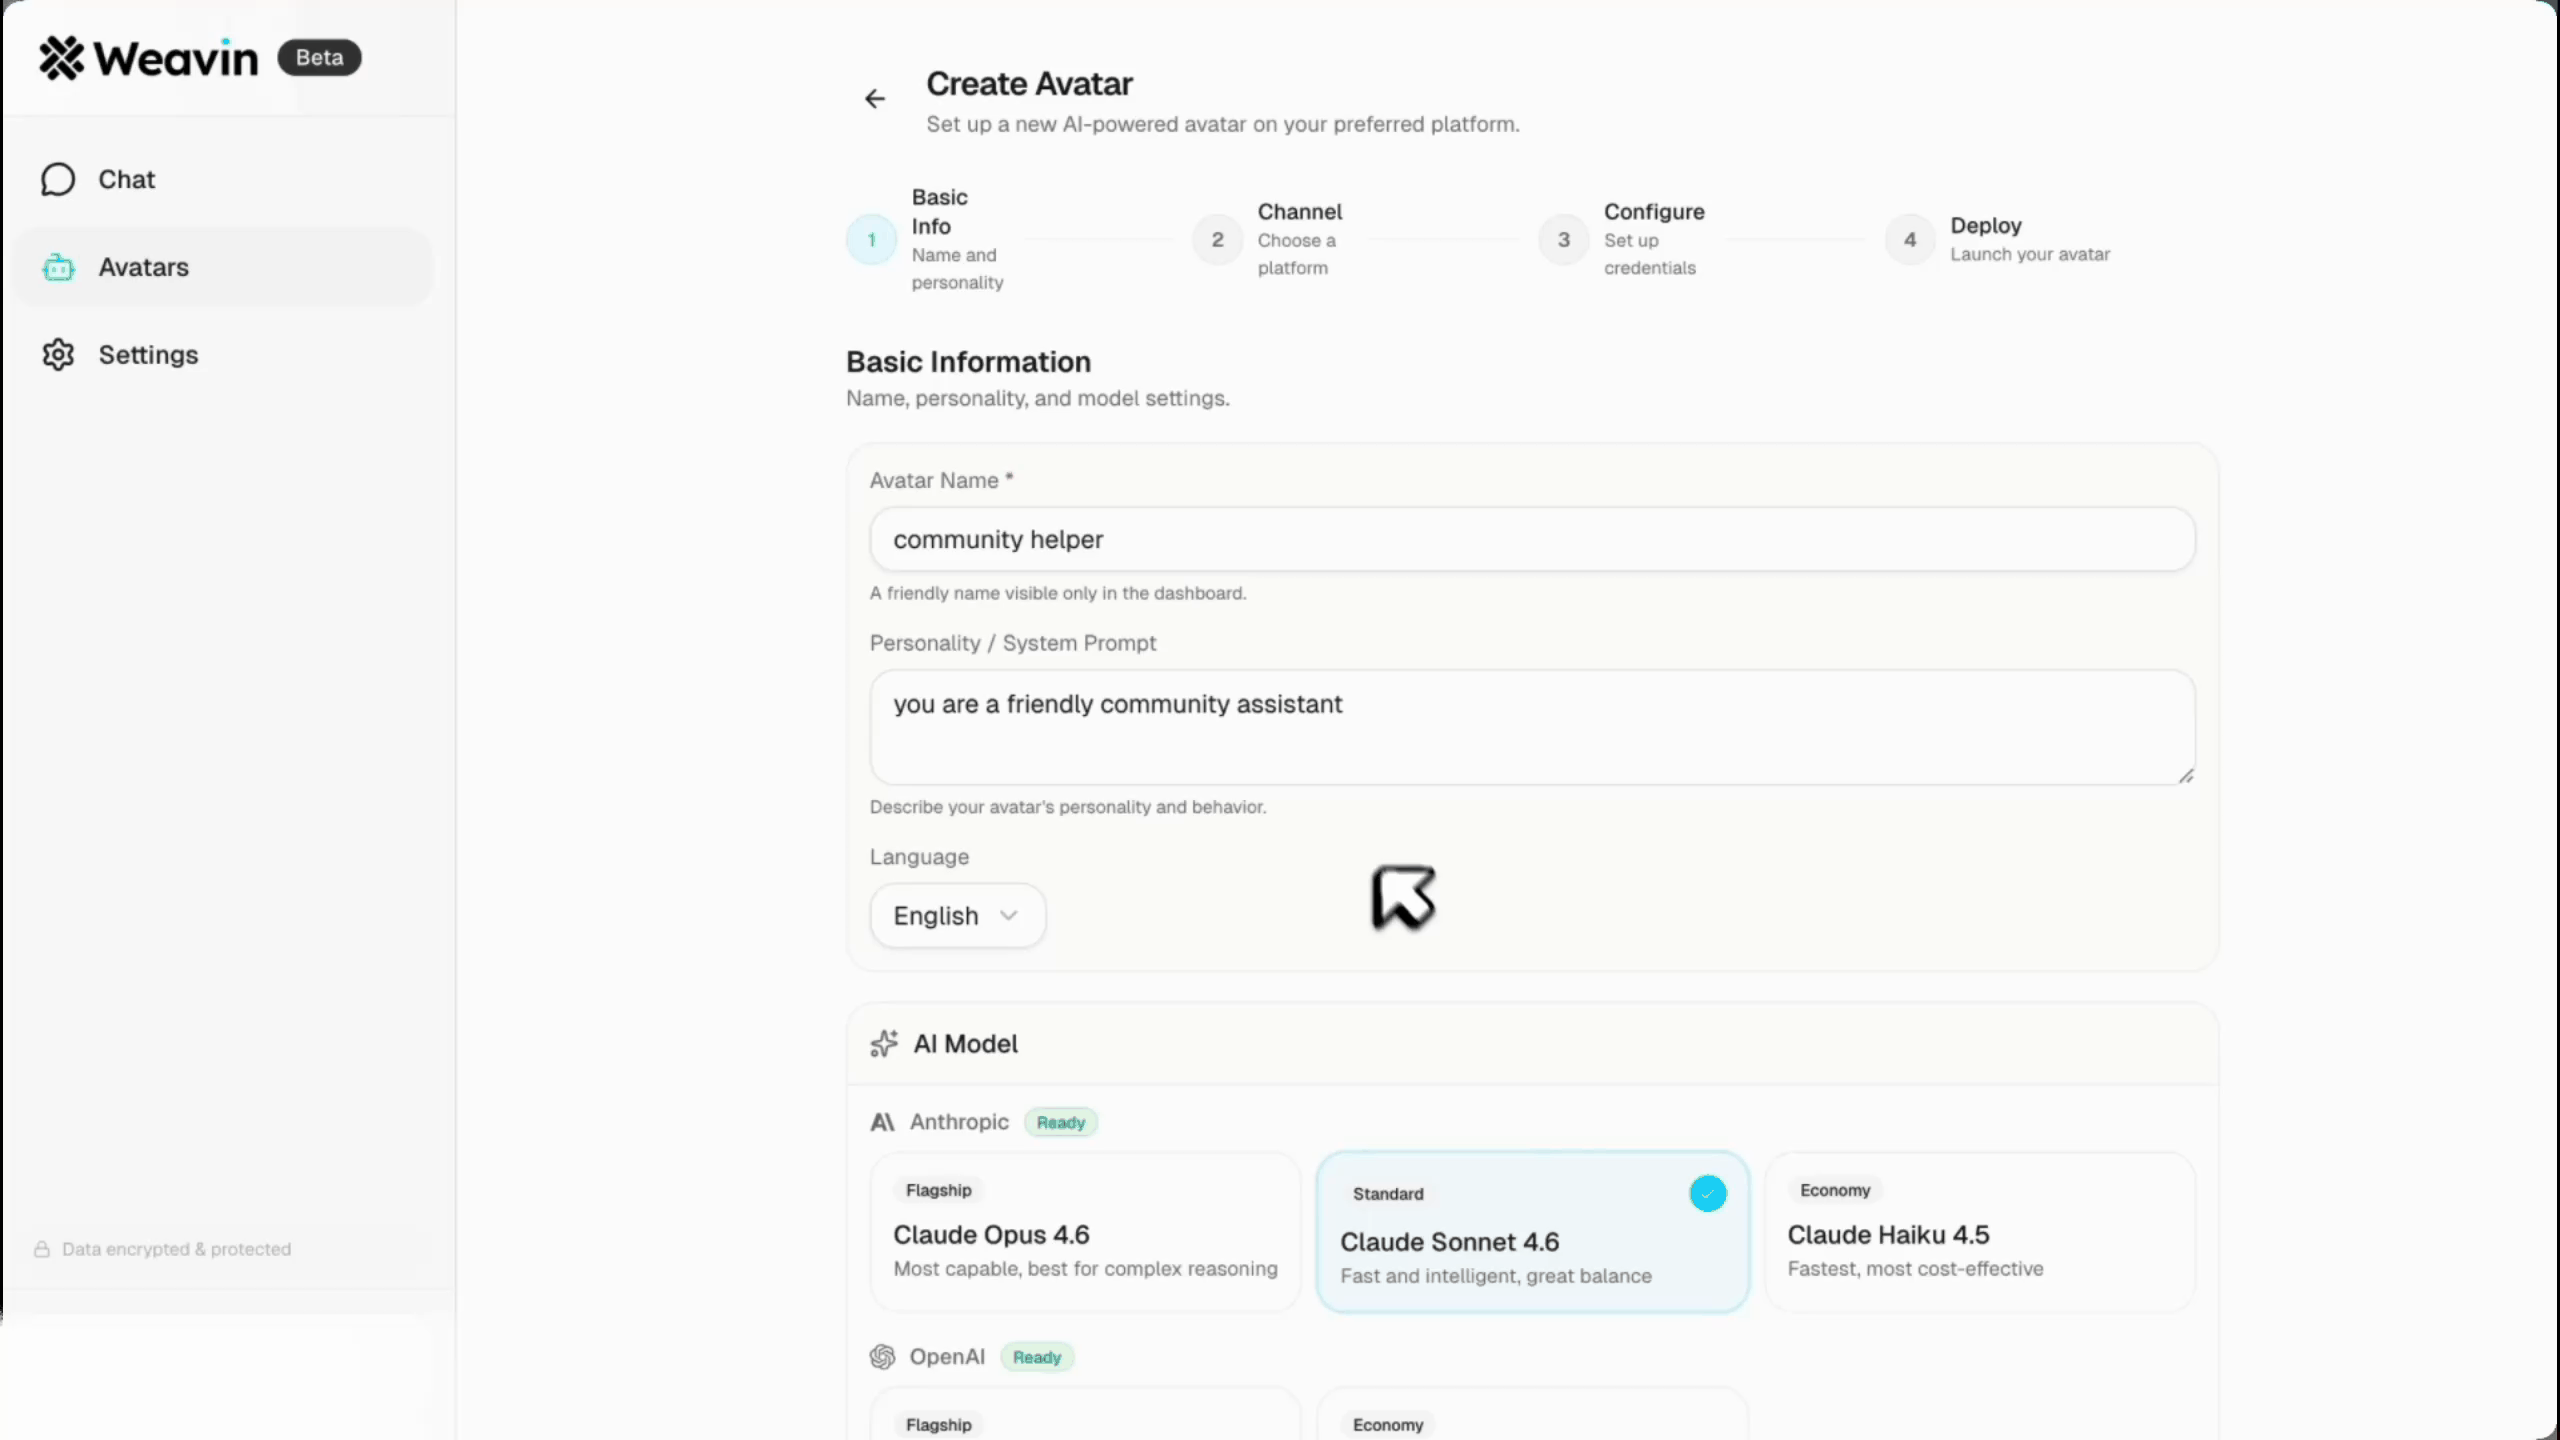Viewport: 2560px width, 1440px height.
Task: Click 'A friendly name visible only in the dashboard.'
Action: 1058,593
